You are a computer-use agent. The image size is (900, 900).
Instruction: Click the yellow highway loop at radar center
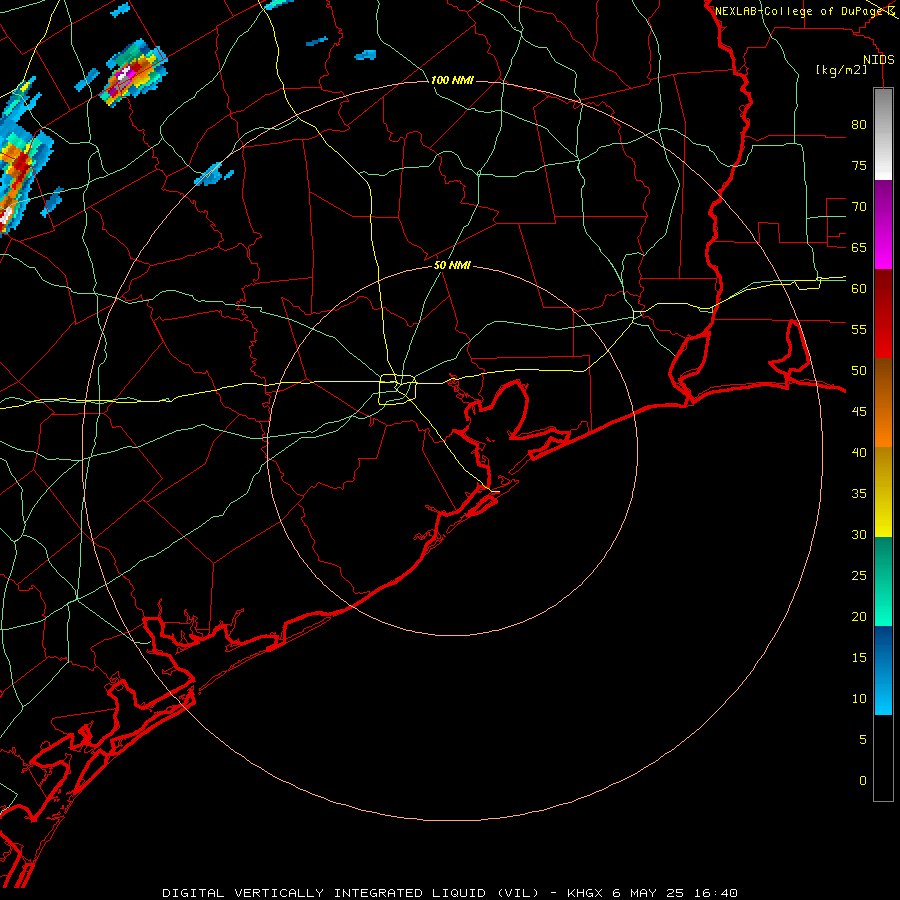397,390
